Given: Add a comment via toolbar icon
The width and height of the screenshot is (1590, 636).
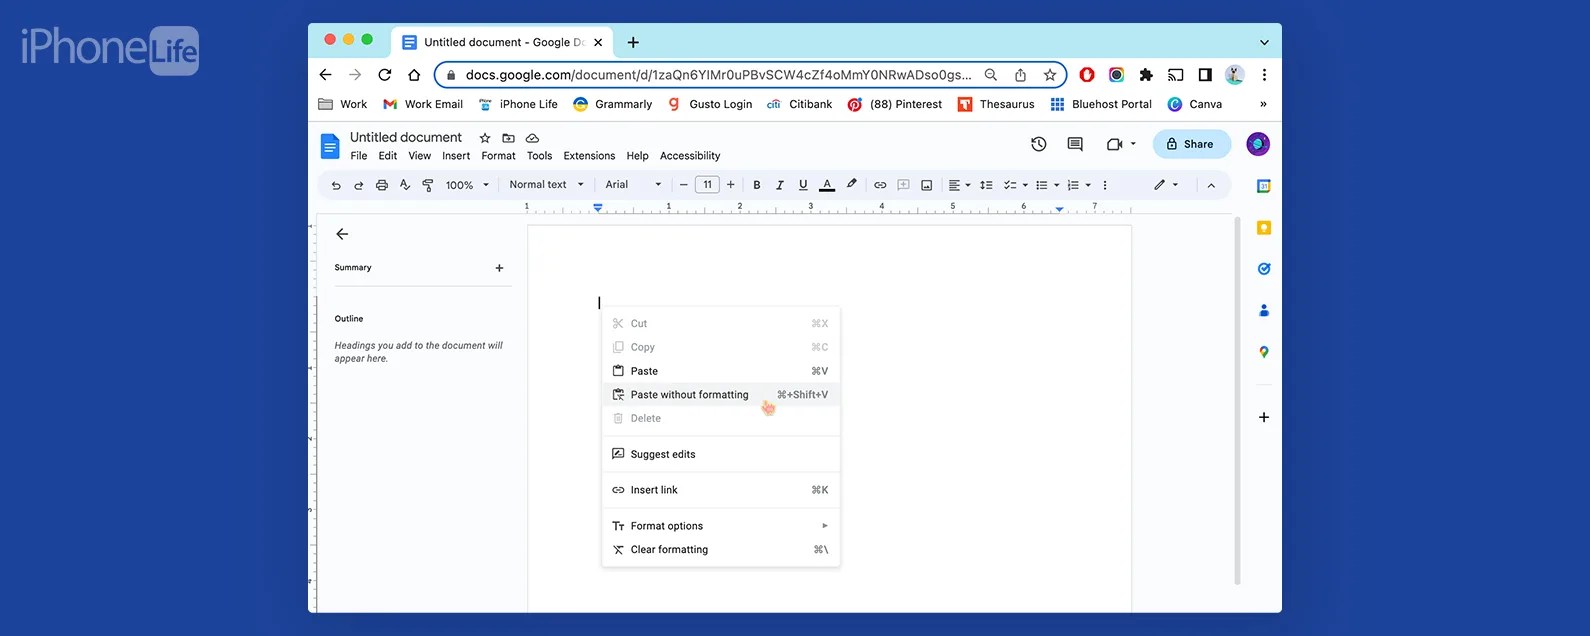Looking at the screenshot, I should (903, 185).
